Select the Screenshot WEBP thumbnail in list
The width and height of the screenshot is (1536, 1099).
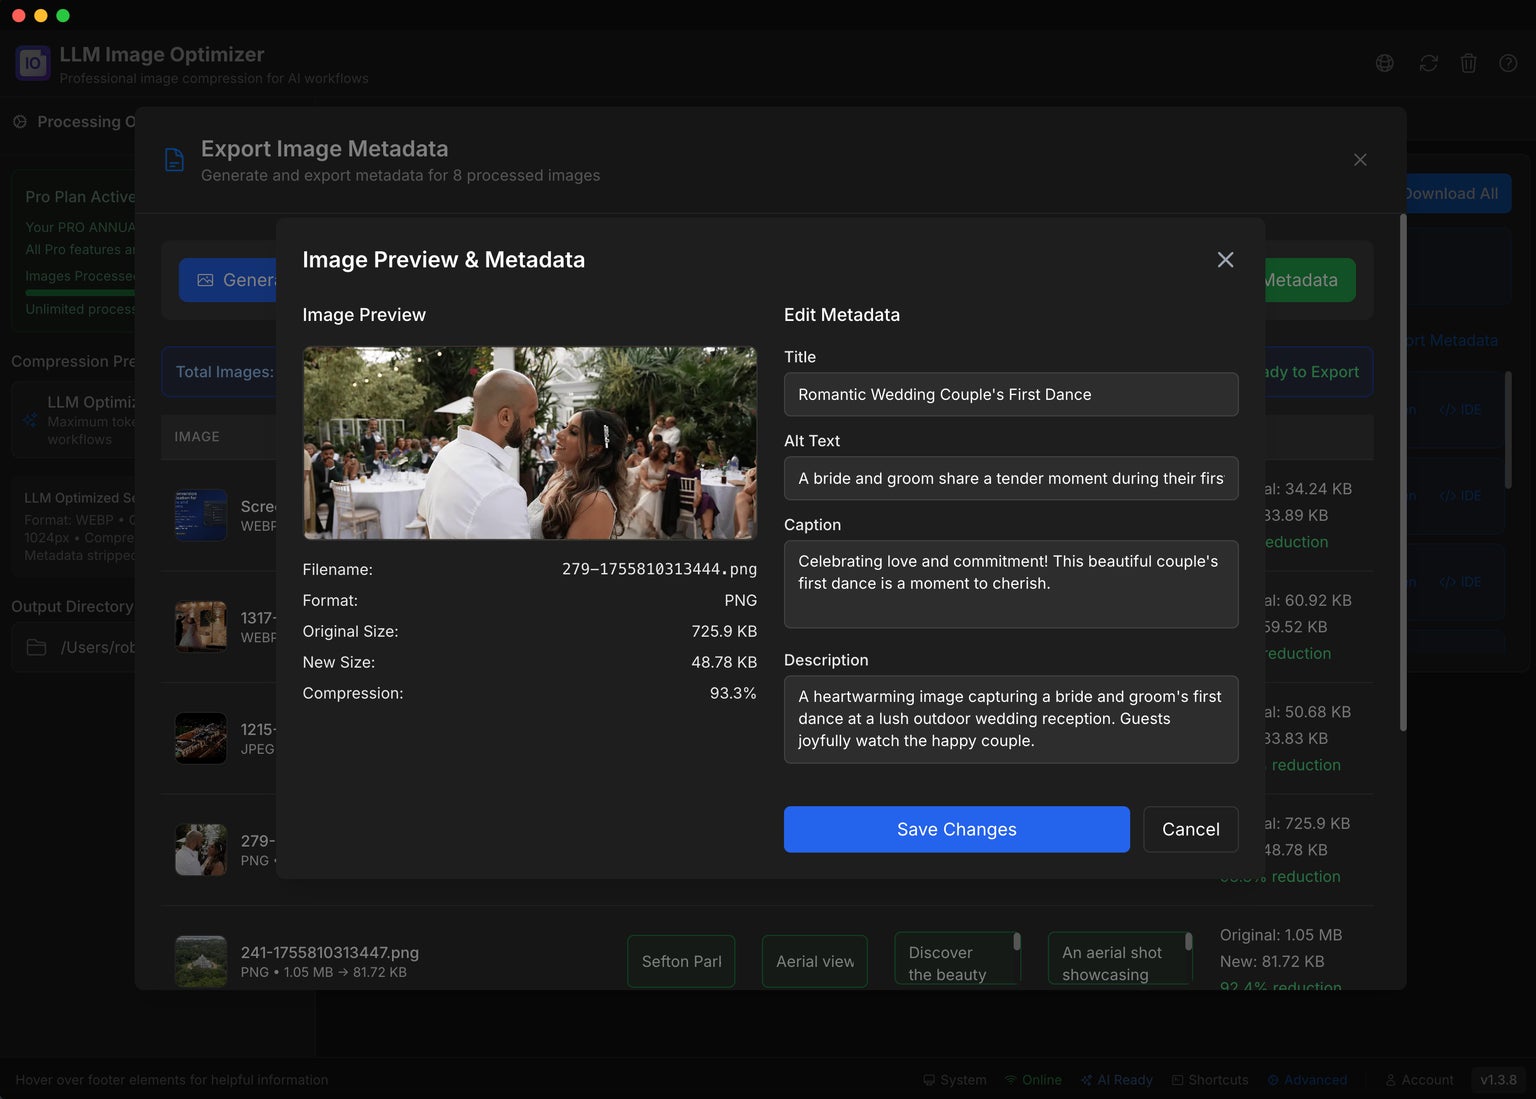tap(200, 515)
